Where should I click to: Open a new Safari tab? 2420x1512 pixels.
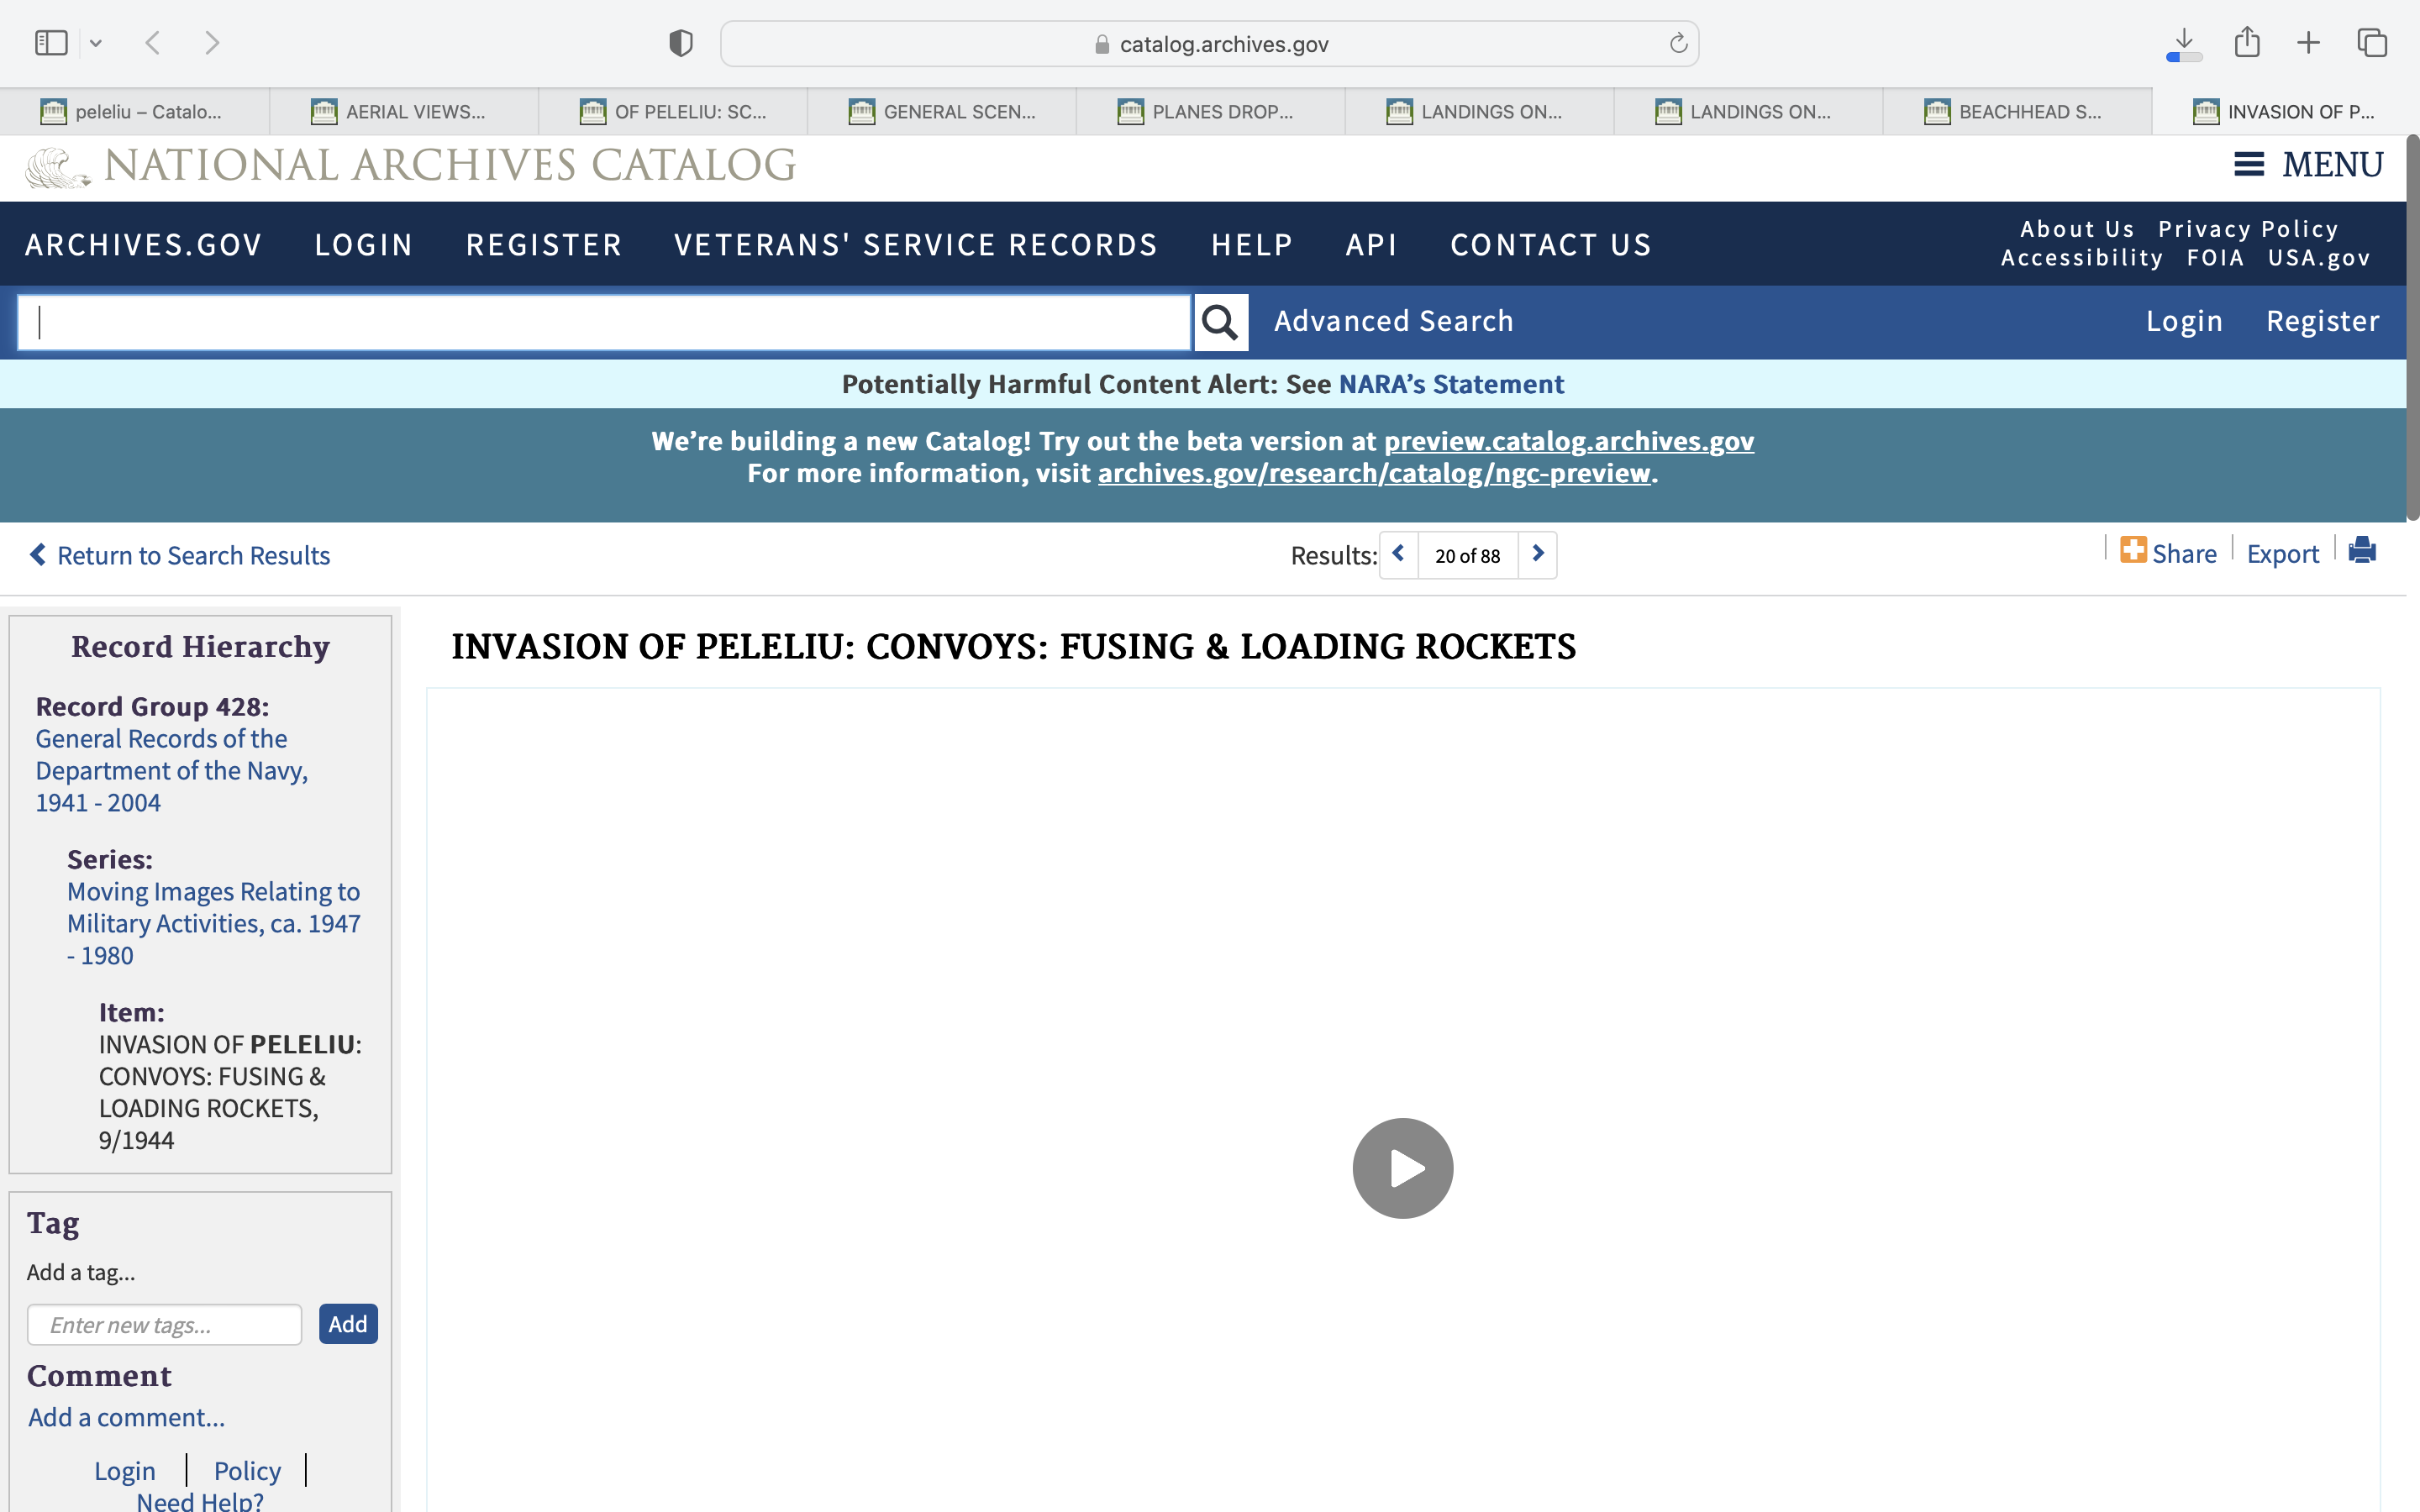pos(2309,43)
